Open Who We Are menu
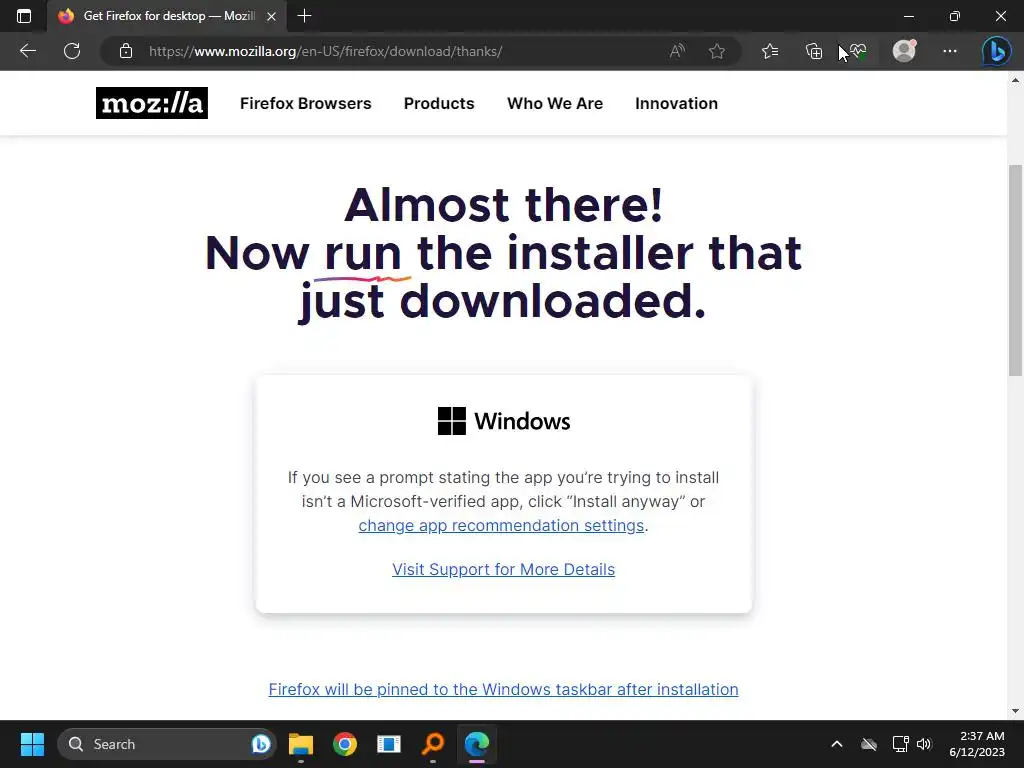Screen dimensions: 1024x768 (555, 103)
